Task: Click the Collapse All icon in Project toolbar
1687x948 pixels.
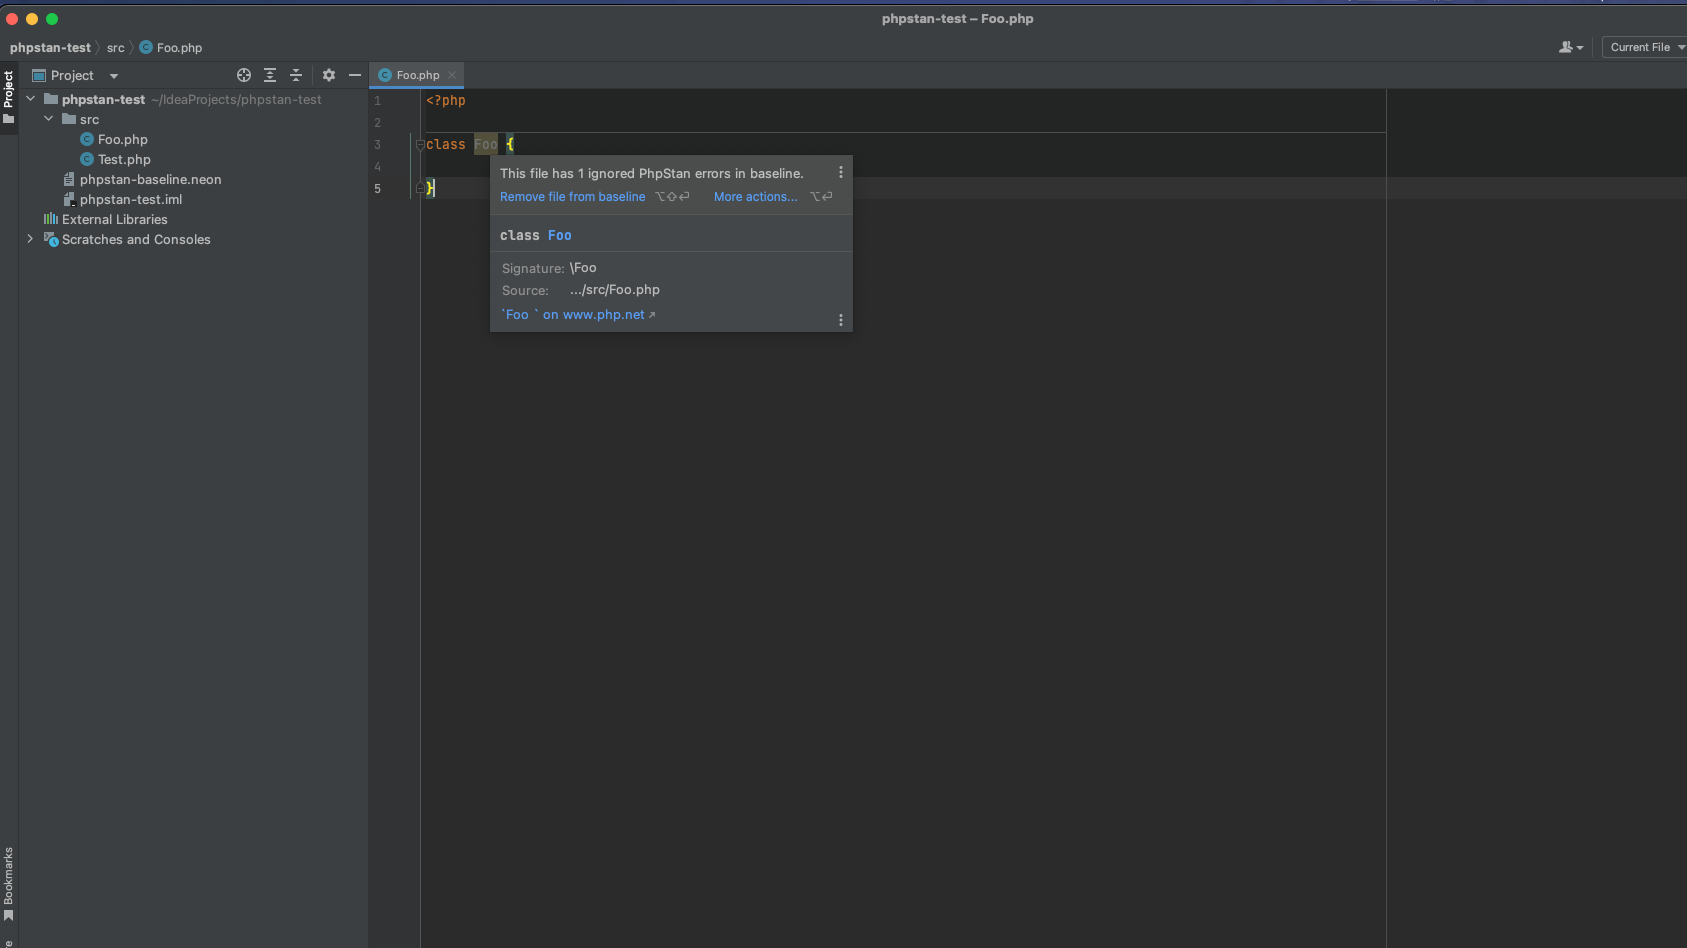Action: 295,75
